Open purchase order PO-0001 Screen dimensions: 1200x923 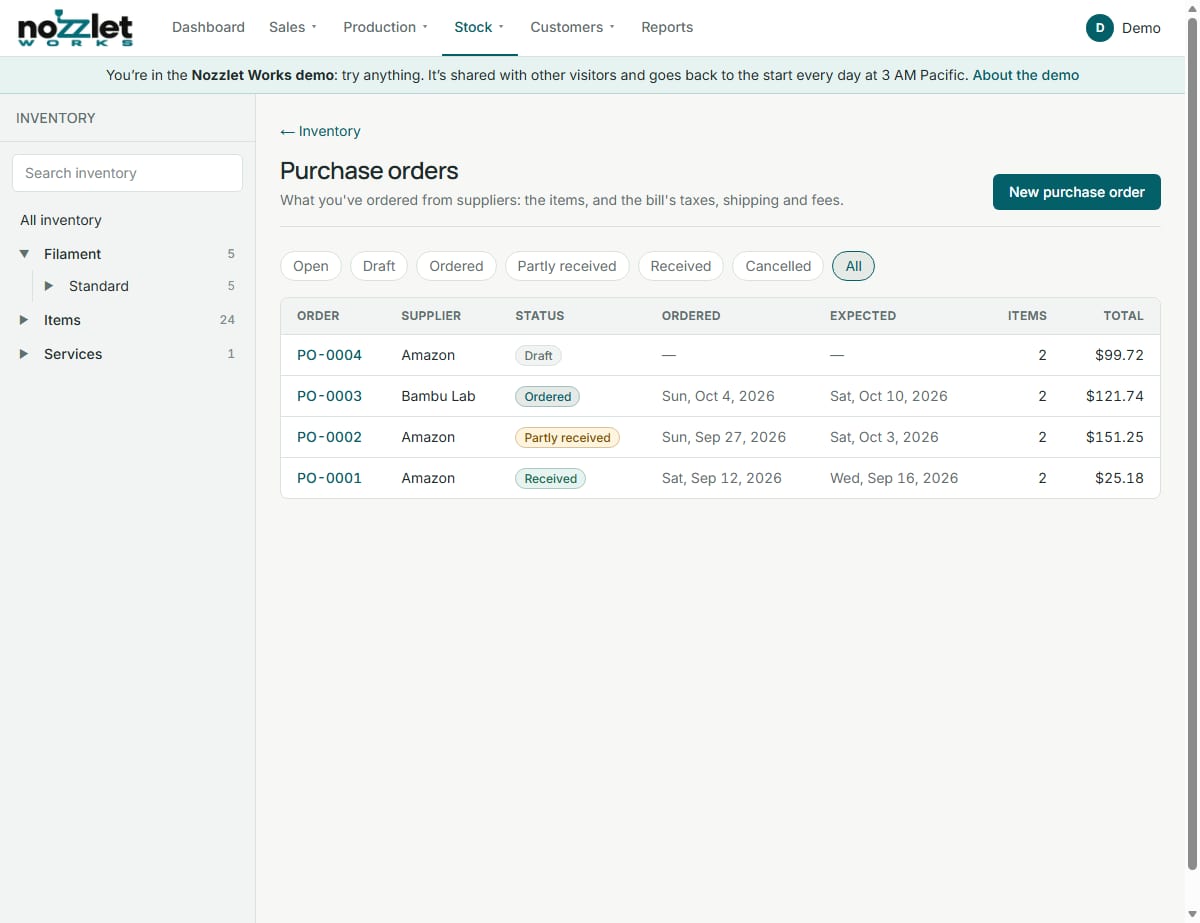329,478
